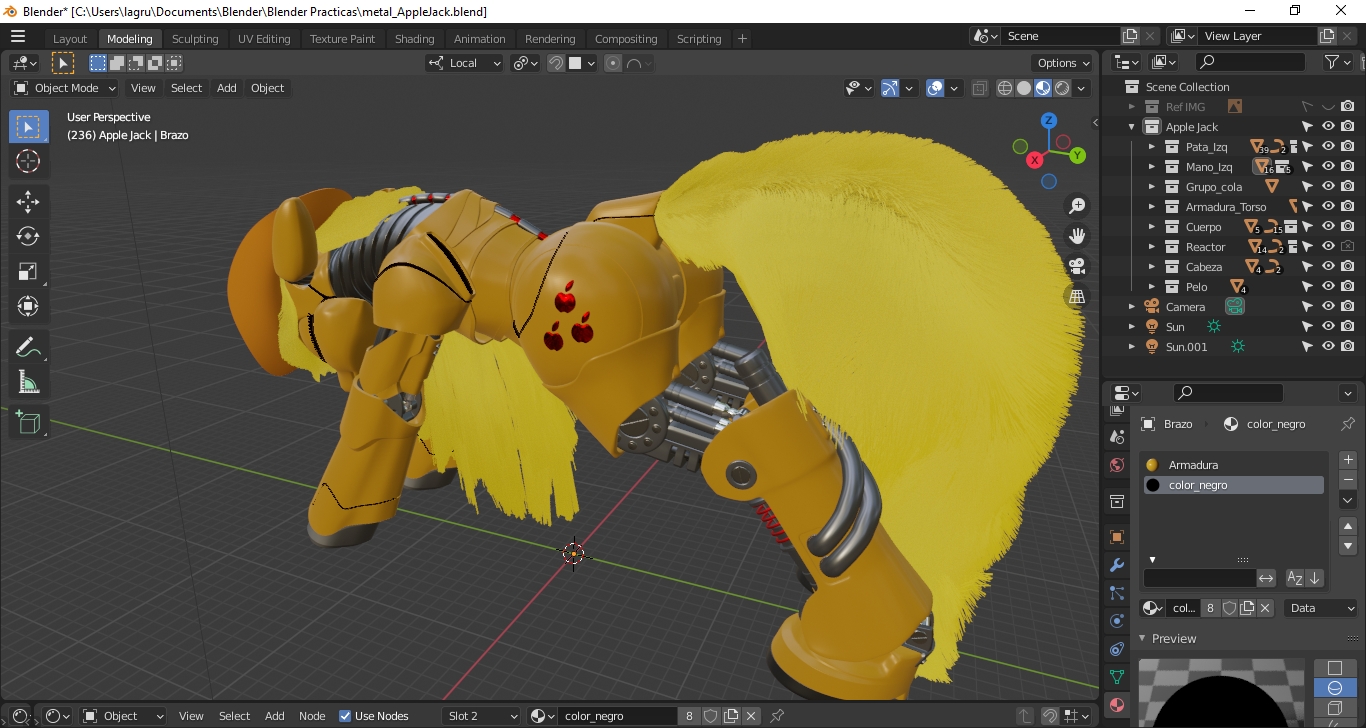This screenshot has width=1366, height=728.
Task: Enable X-ray transparency toggle
Action: [979, 88]
